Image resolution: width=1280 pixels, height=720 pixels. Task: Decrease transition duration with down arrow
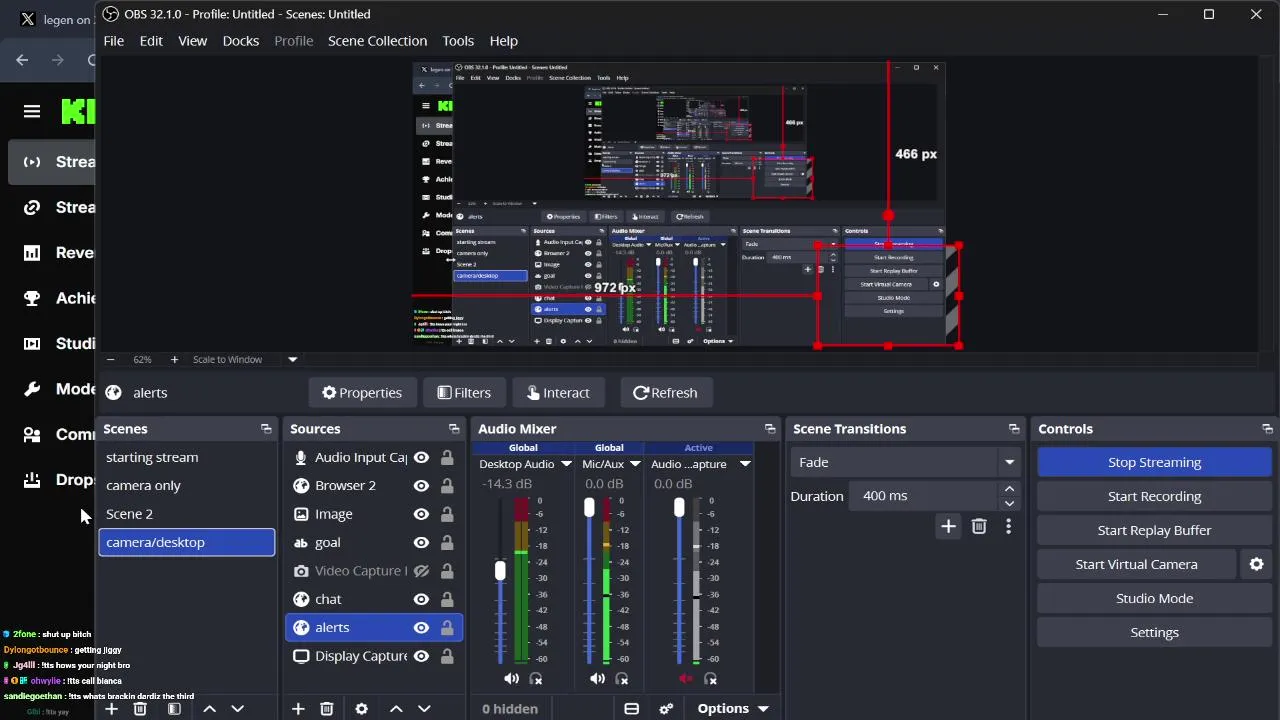coord(1009,503)
